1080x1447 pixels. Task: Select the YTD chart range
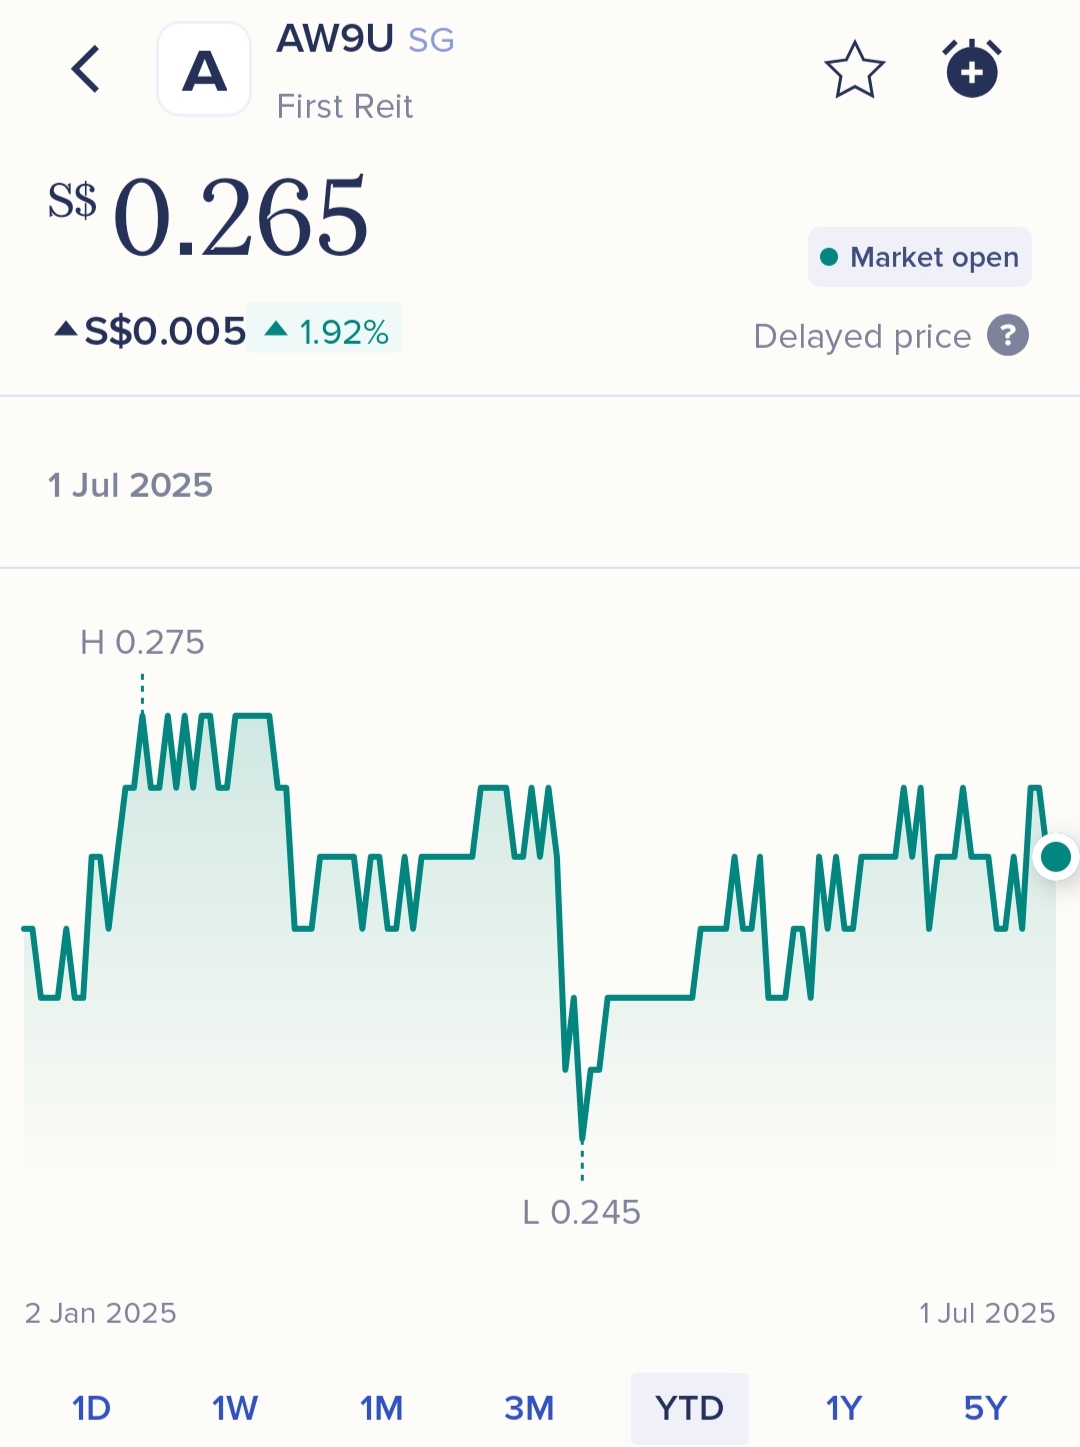click(x=689, y=1408)
